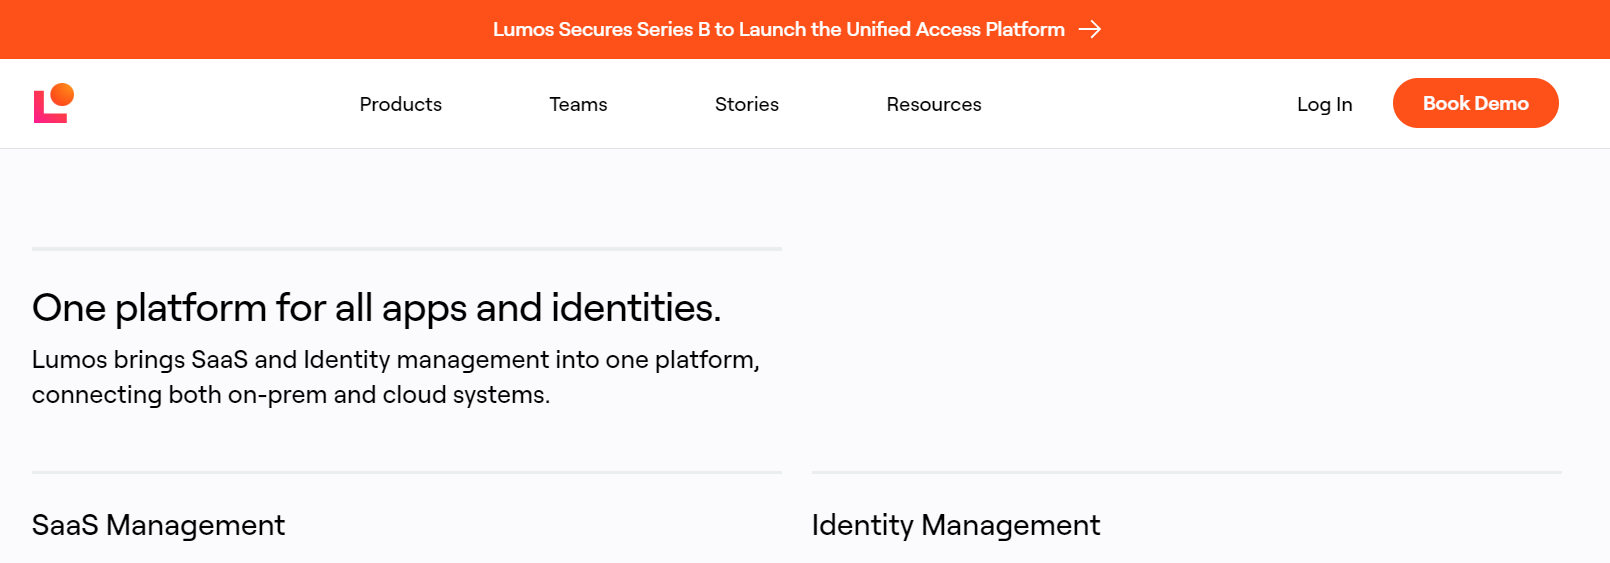This screenshot has width=1610, height=563.
Task: Open the Teams menu
Action: (578, 104)
